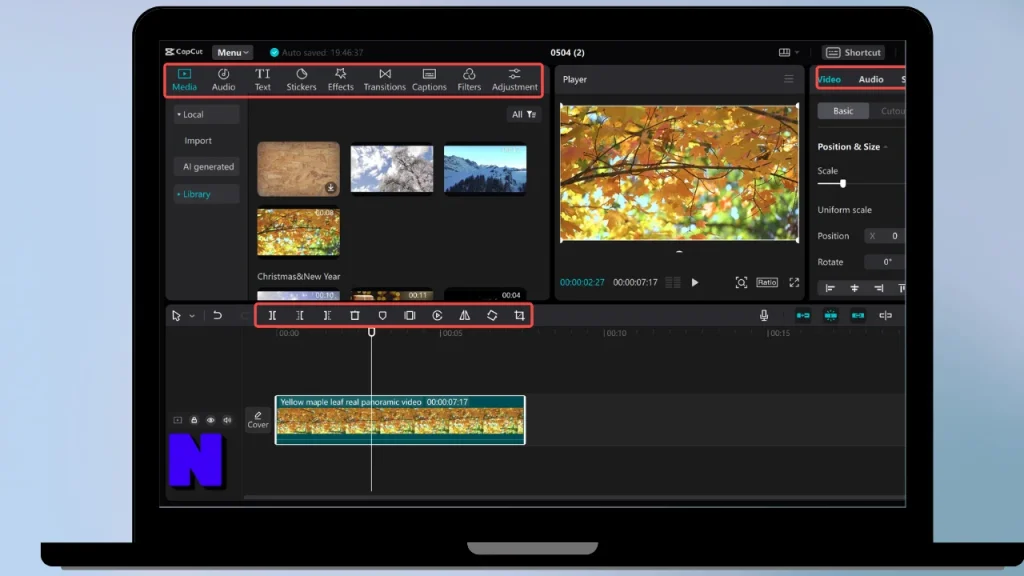Click the Player panel hamburger menu icon
This screenshot has width=1024, height=576.
coord(789,79)
